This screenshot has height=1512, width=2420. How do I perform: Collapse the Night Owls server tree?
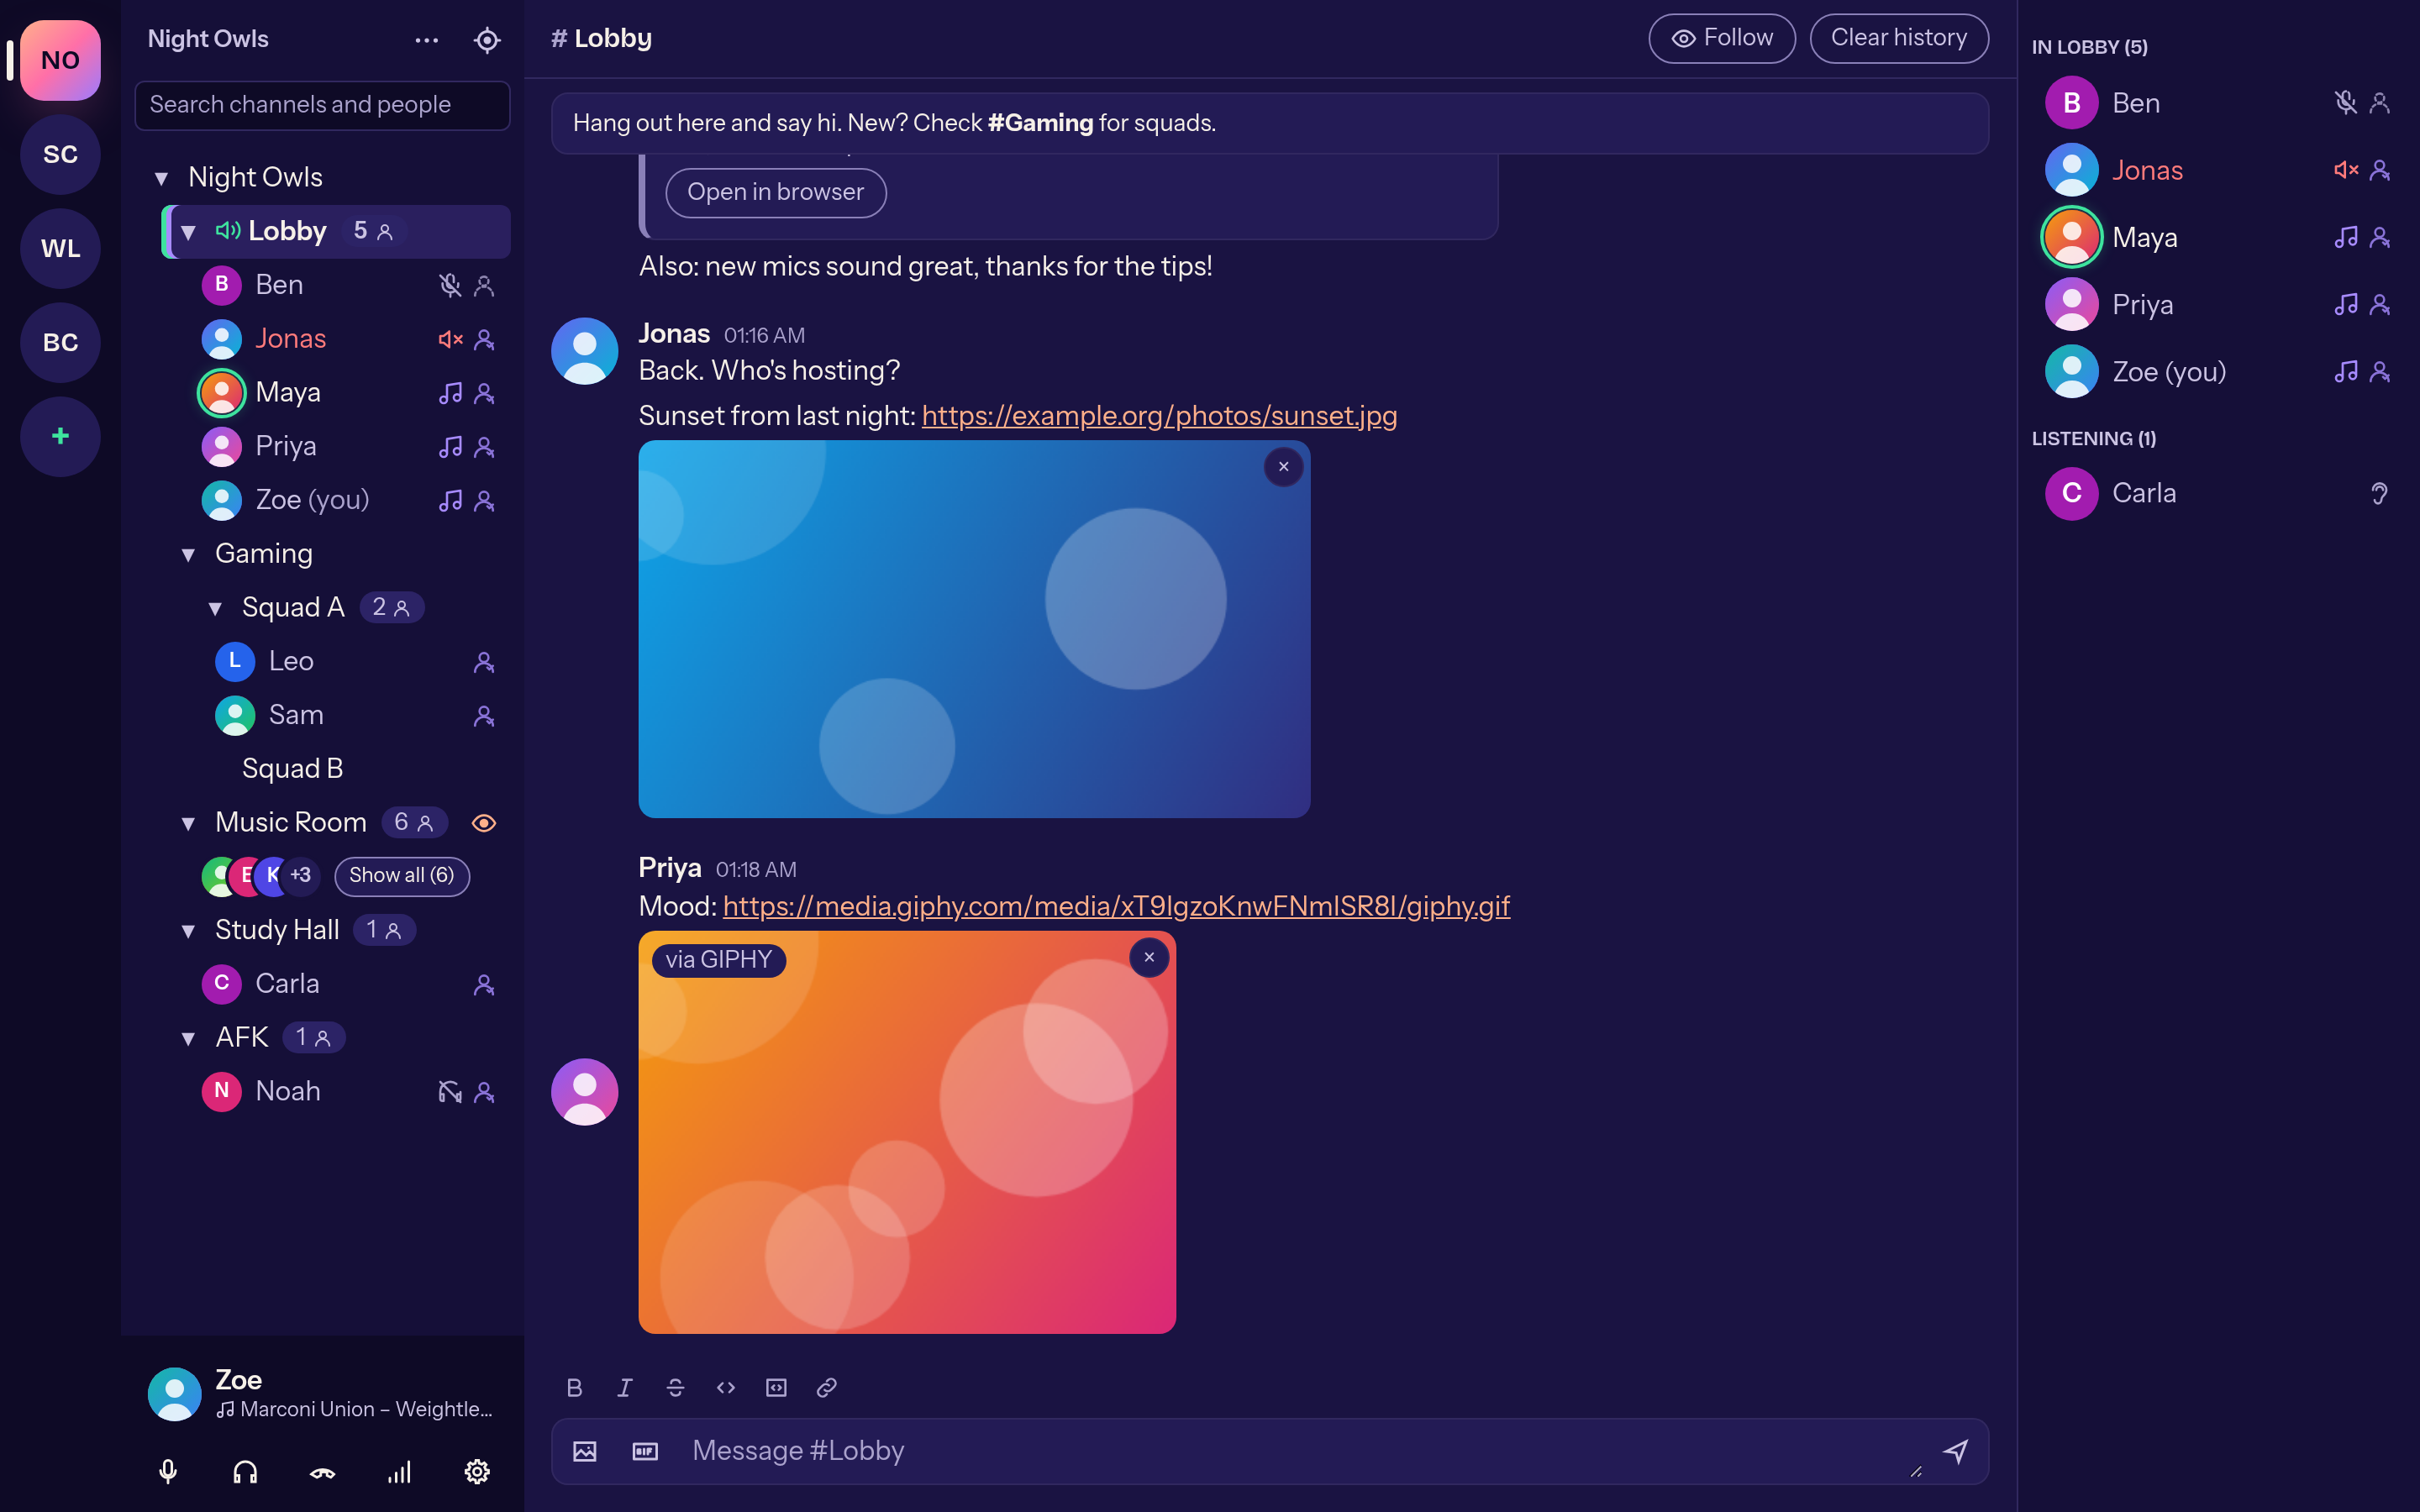coord(161,178)
